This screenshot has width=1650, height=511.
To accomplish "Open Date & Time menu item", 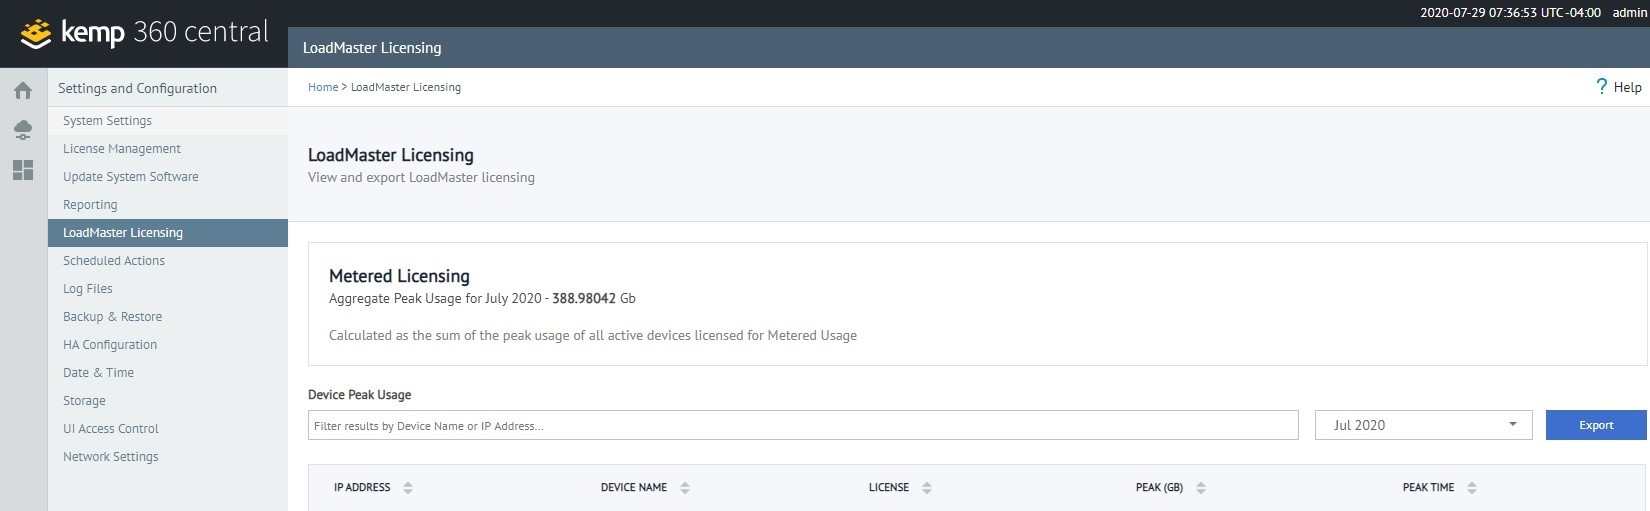I will pos(168,373).
